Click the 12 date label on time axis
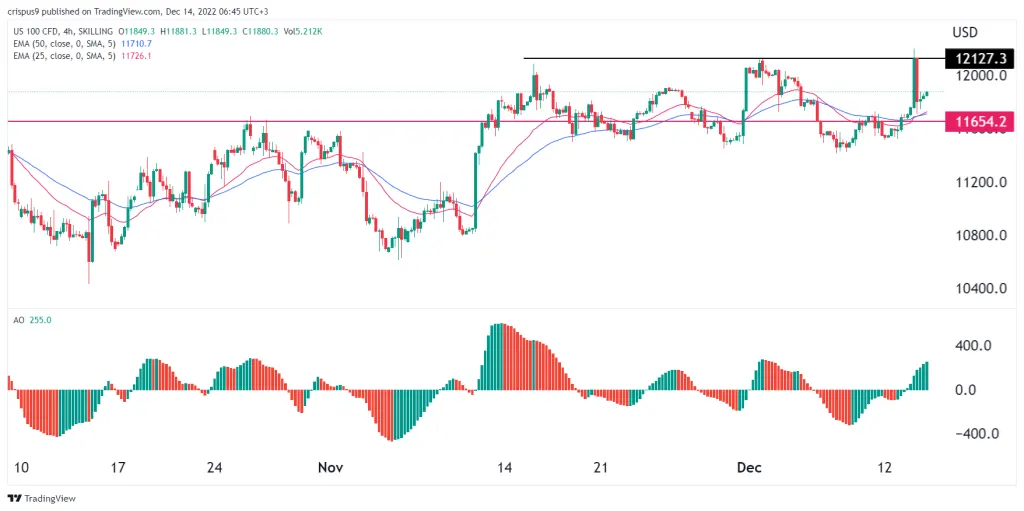The height and width of the screenshot is (511, 1024). 885,469
